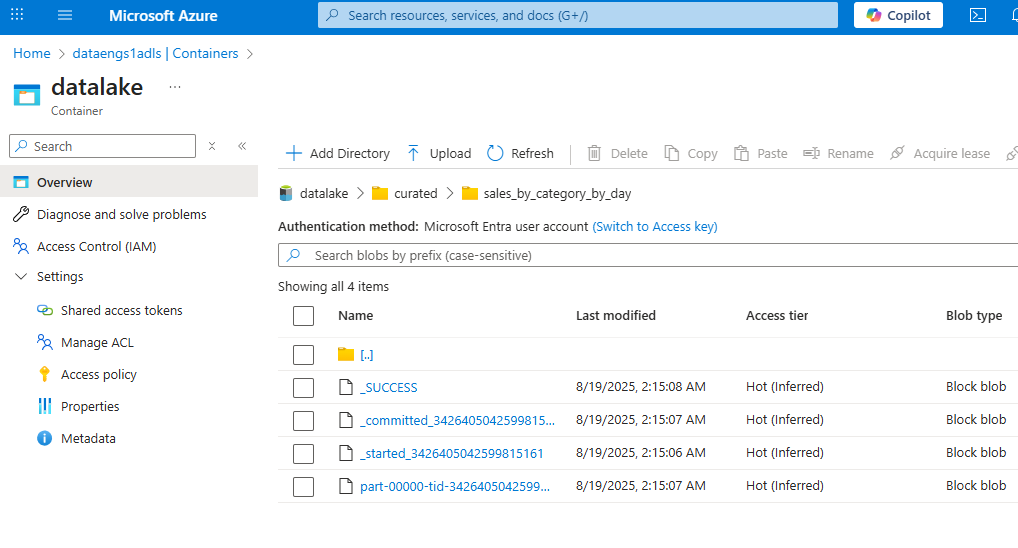
Task: Click Paste in toolbar
Action: (x=760, y=153)
